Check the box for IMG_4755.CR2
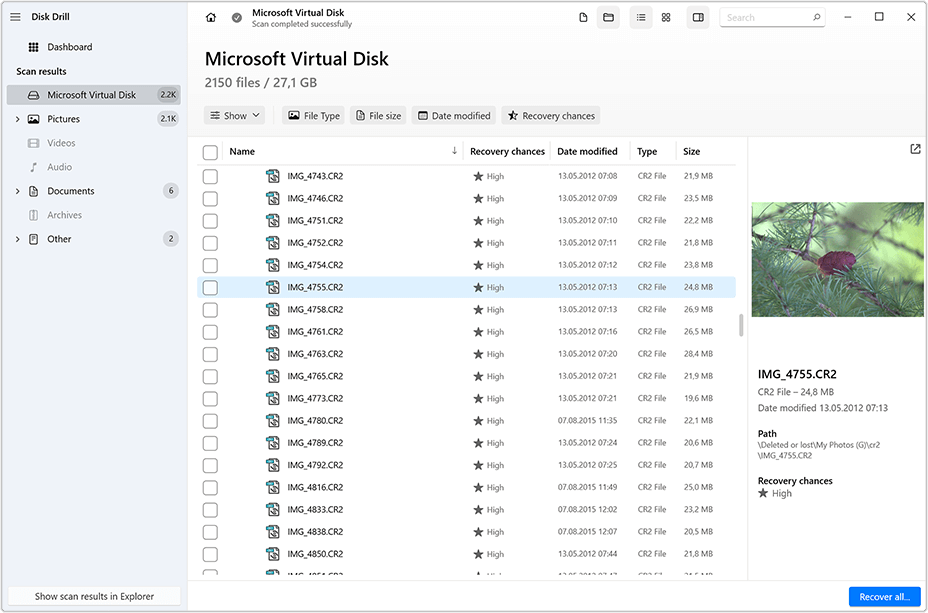This screenshot has height=613, width=928. [210, 288]
